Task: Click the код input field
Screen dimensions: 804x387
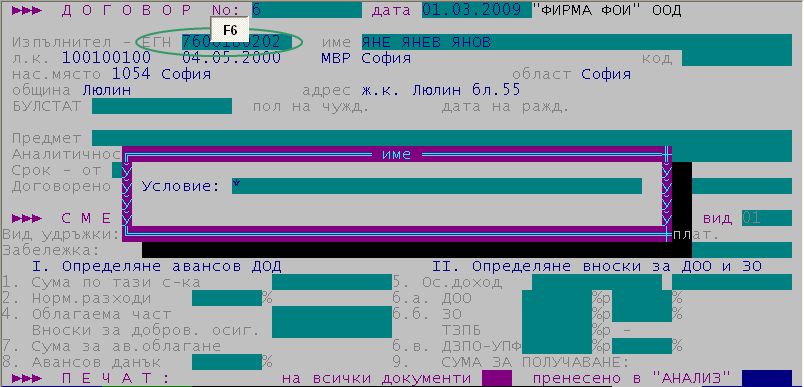Action: pyautogui.click(x=737, y=58)
